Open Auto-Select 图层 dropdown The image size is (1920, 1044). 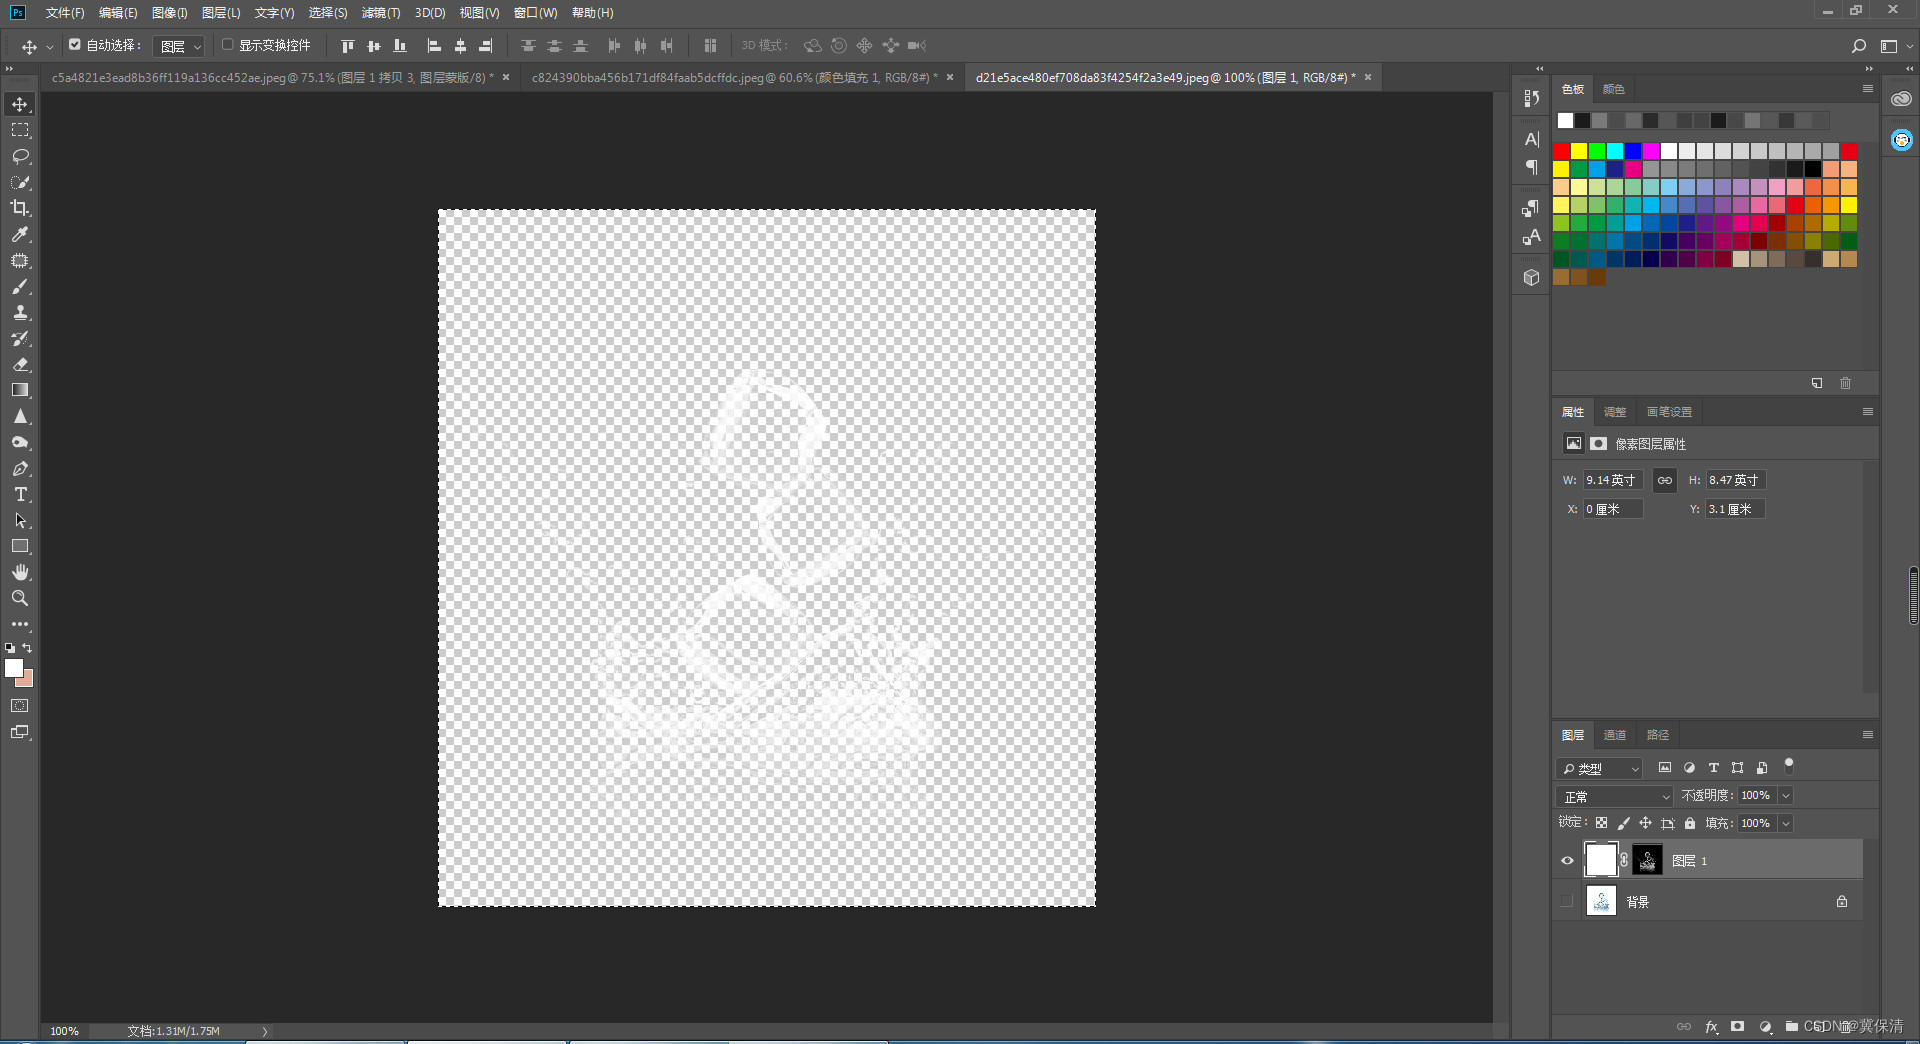click(179, 46)
